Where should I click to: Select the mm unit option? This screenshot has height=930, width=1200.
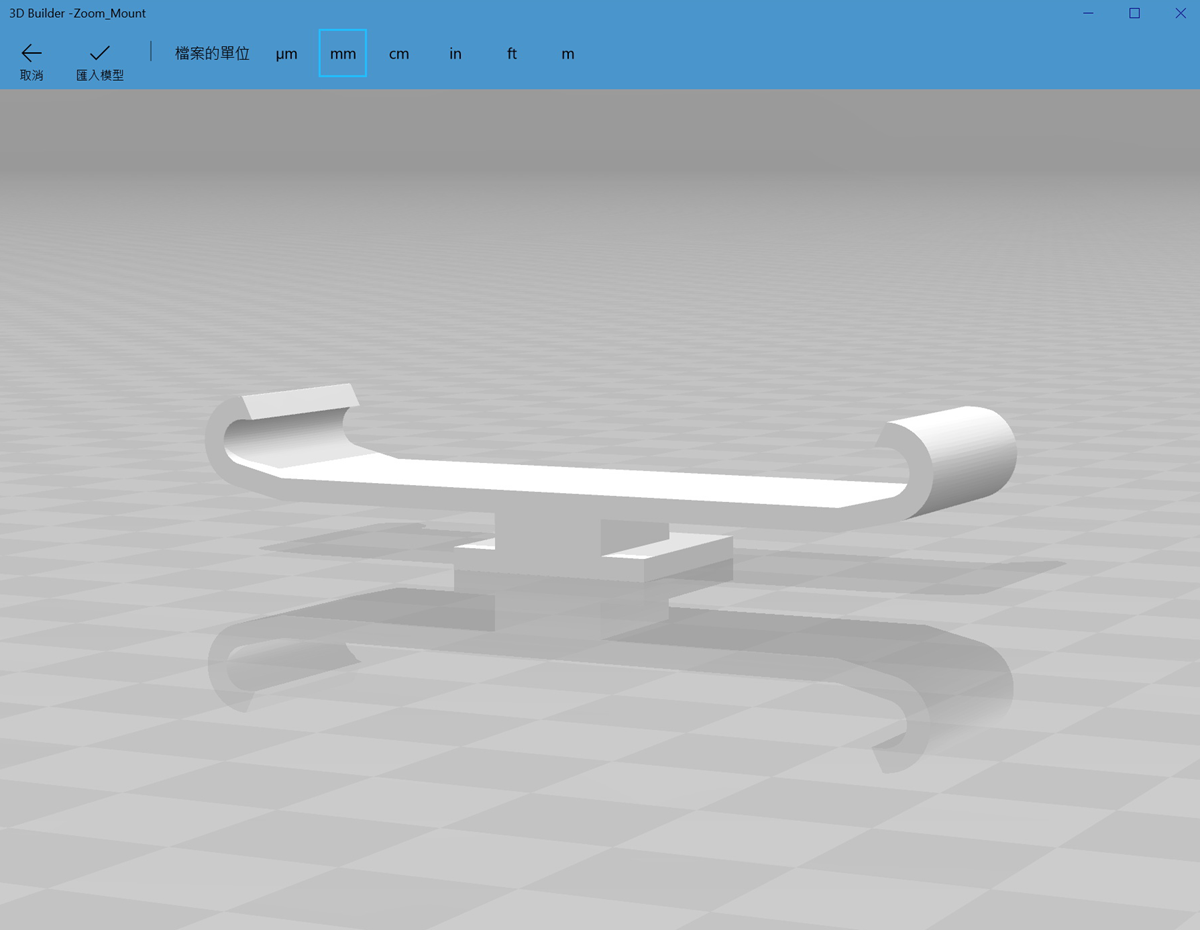tap(343, 54)
